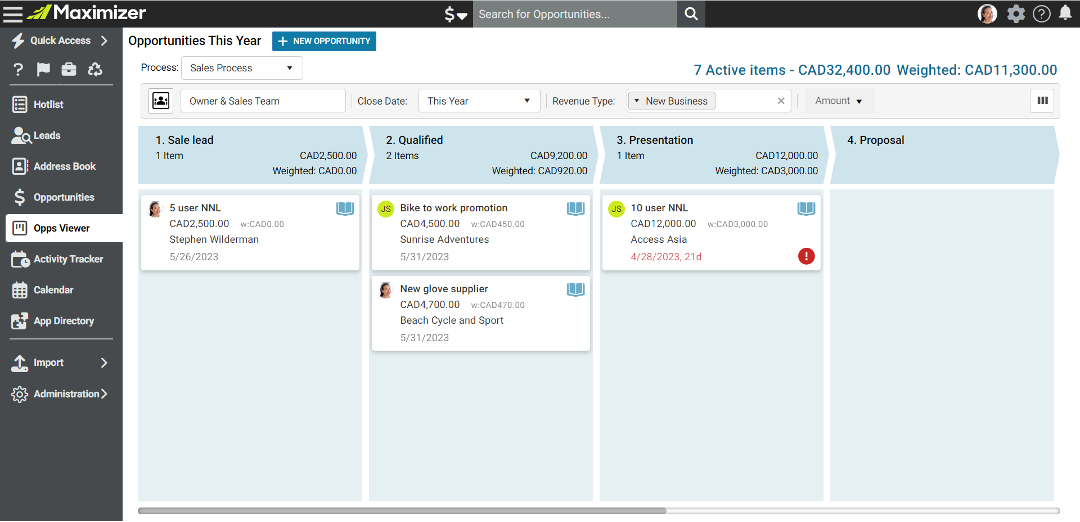Screen dimensions: 1080x522
Task: Click the owner photo on 5 user NNL card
Action: tap(155, 209)
